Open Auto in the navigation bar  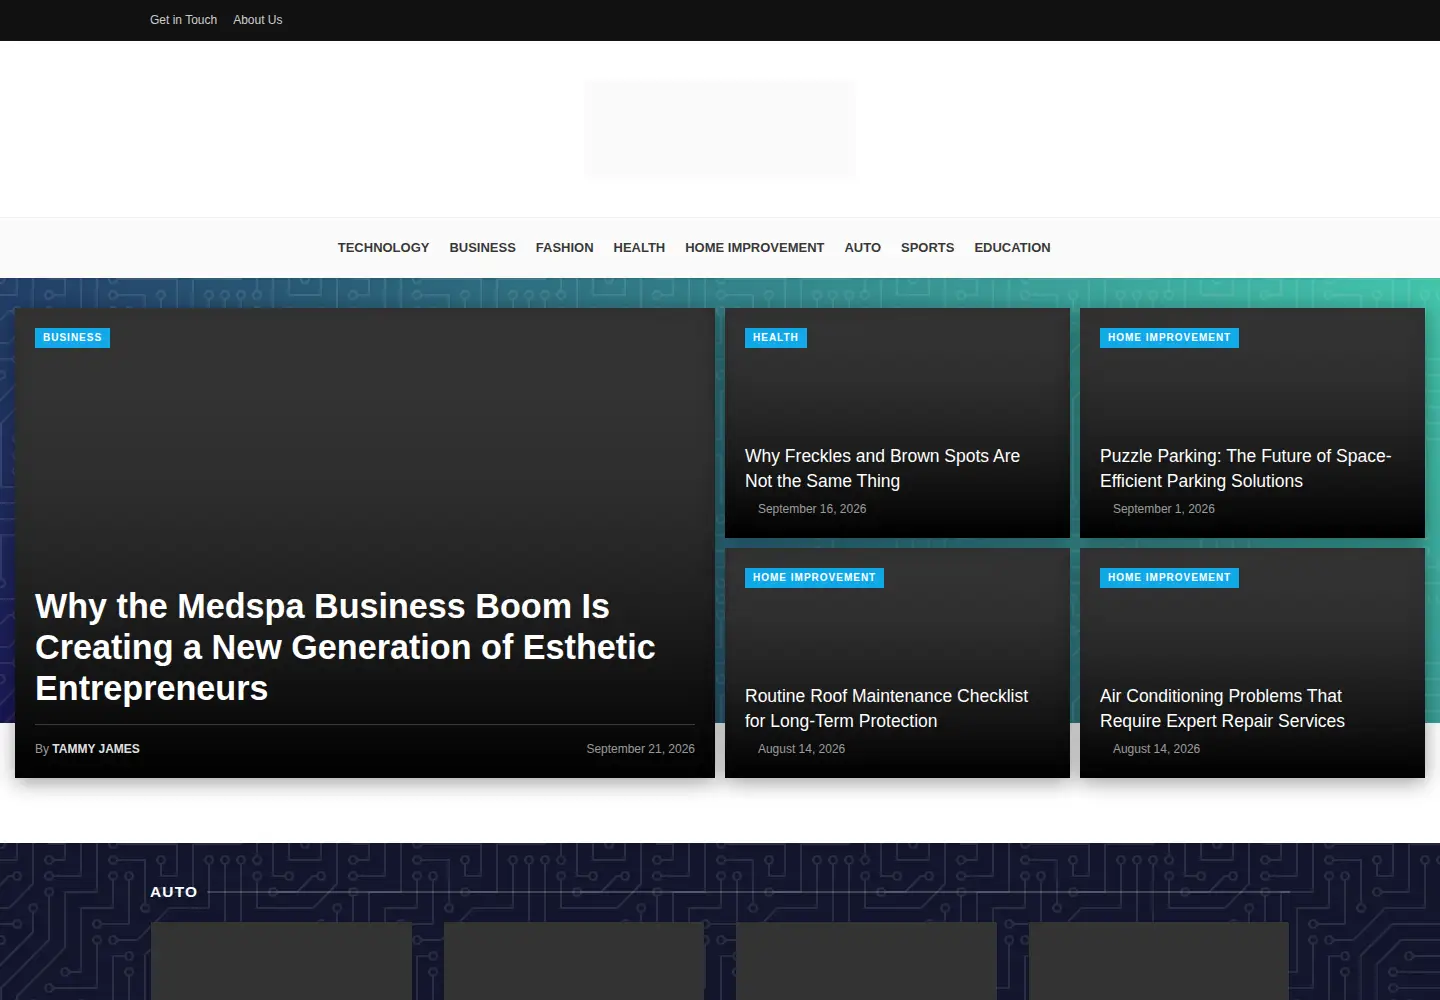point(862,248)
